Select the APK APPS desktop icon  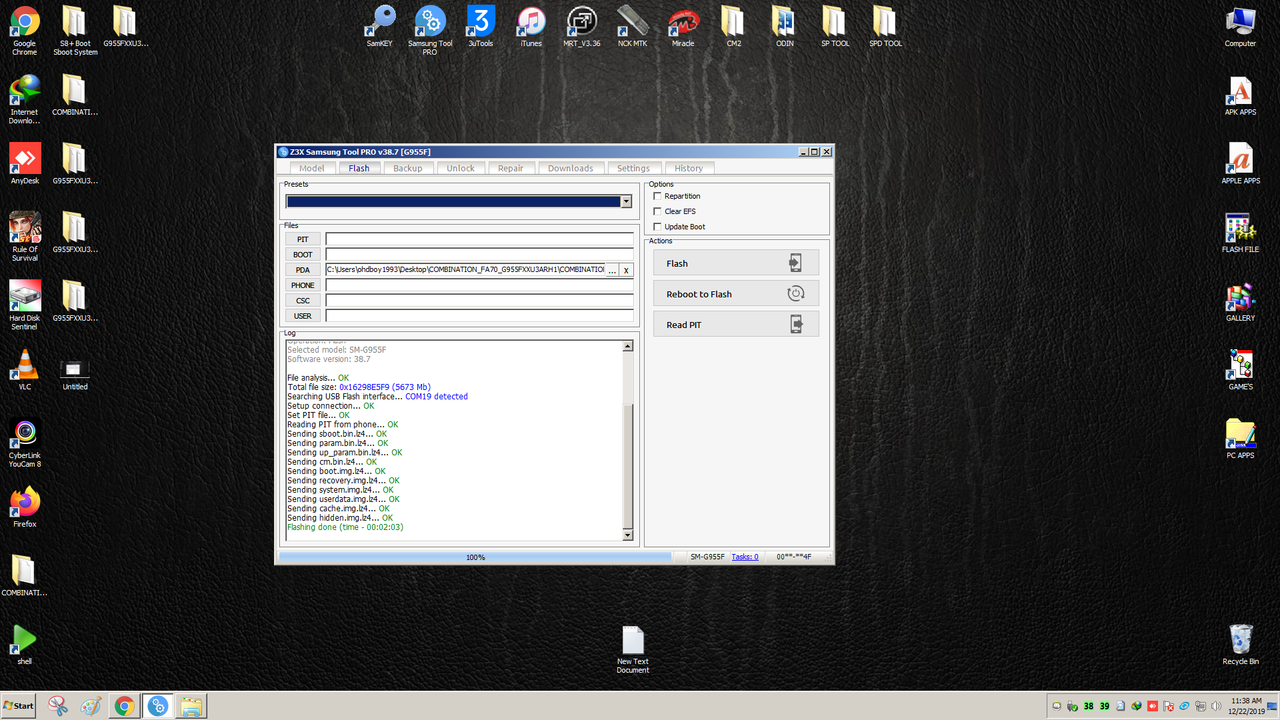point(1240,96)
